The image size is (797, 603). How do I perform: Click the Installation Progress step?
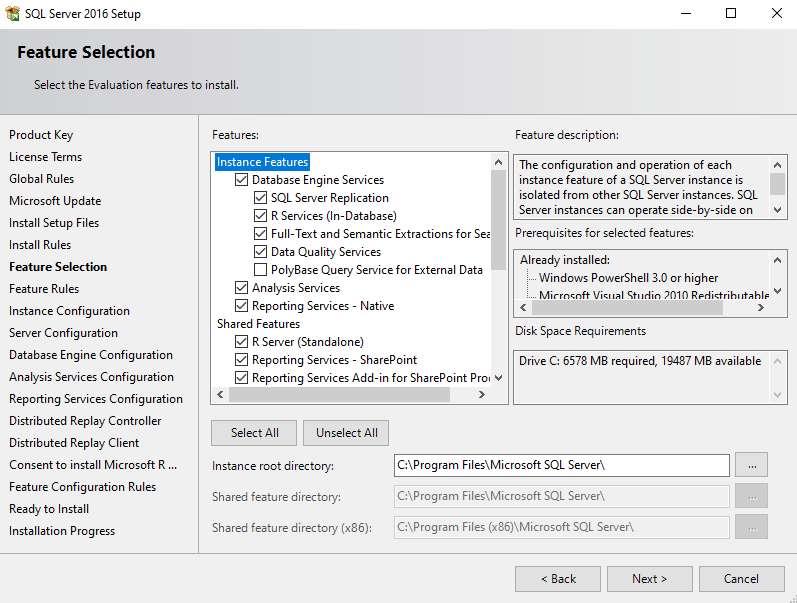pyautogui.click(x=62, y=531)
